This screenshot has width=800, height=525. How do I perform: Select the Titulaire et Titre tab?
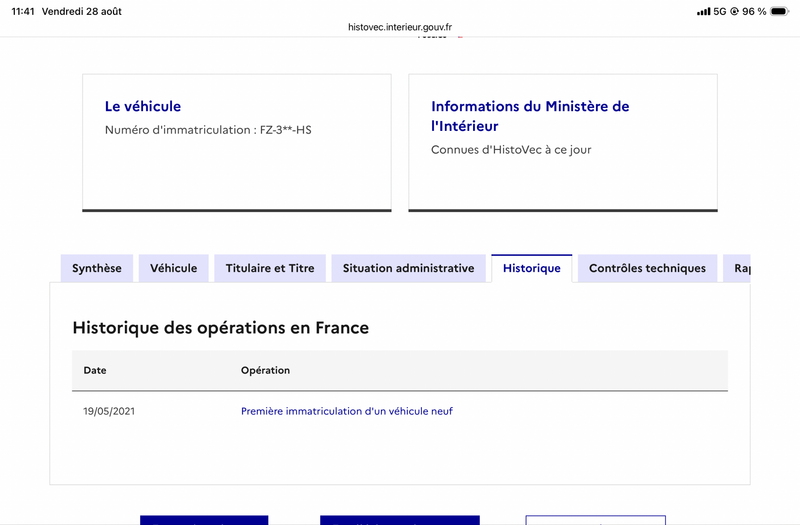(270, 268)
